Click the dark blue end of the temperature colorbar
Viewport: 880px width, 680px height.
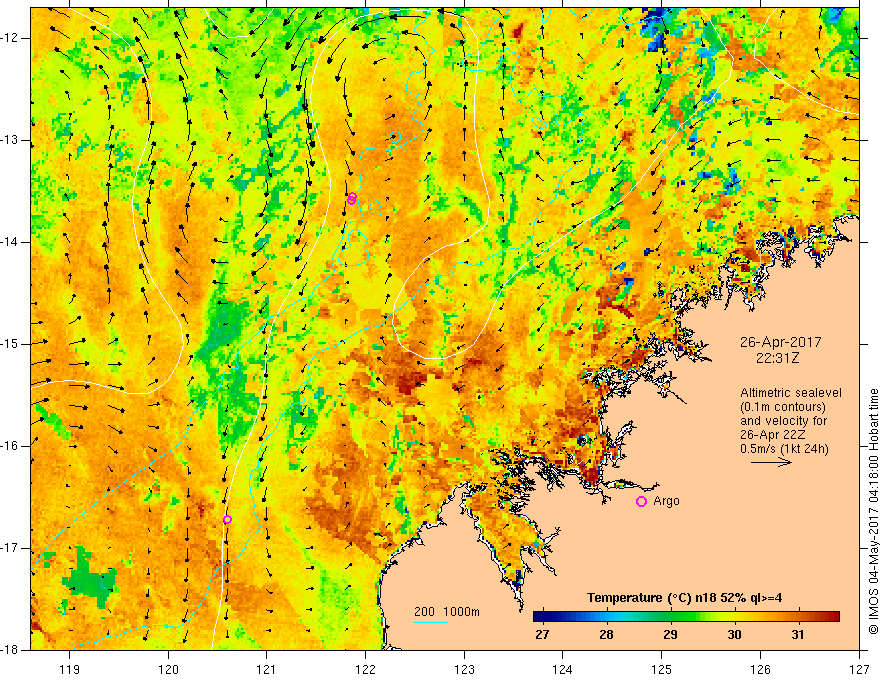[540, 617]
